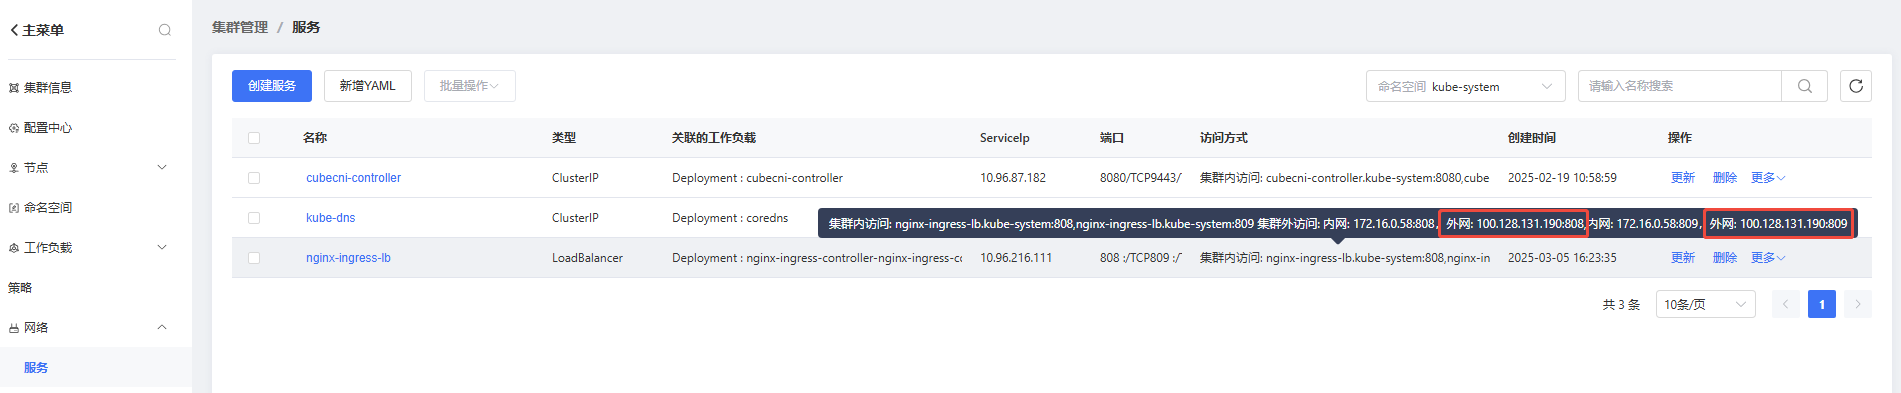Click the 新增YAML button
The width and height of the screenshot is (1901, 393).
367,86
